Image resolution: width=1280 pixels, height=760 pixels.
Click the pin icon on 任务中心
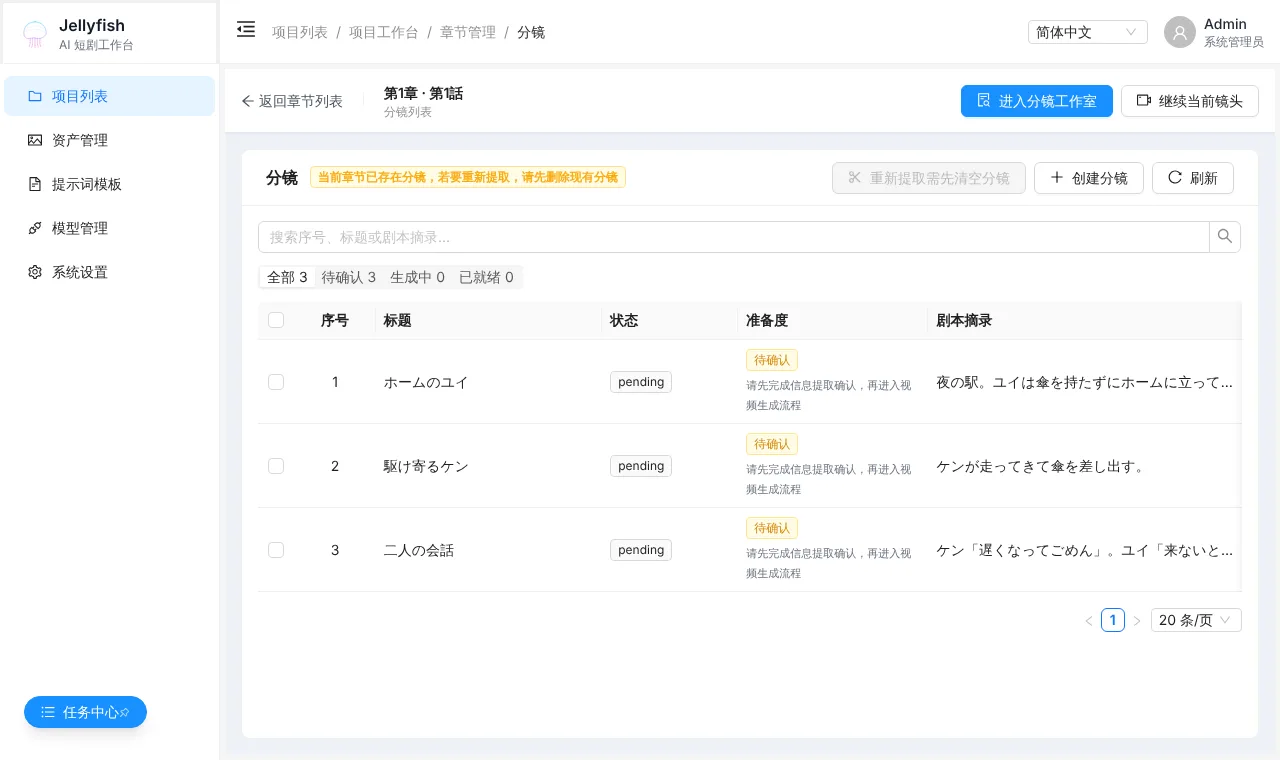coord(125,713)
